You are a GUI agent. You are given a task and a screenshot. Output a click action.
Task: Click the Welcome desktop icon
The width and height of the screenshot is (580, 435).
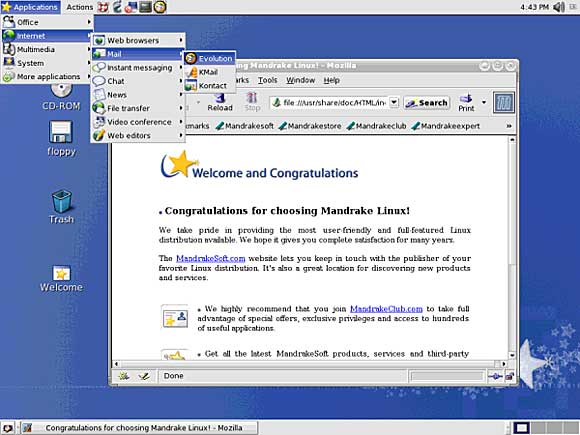point(61,279)
